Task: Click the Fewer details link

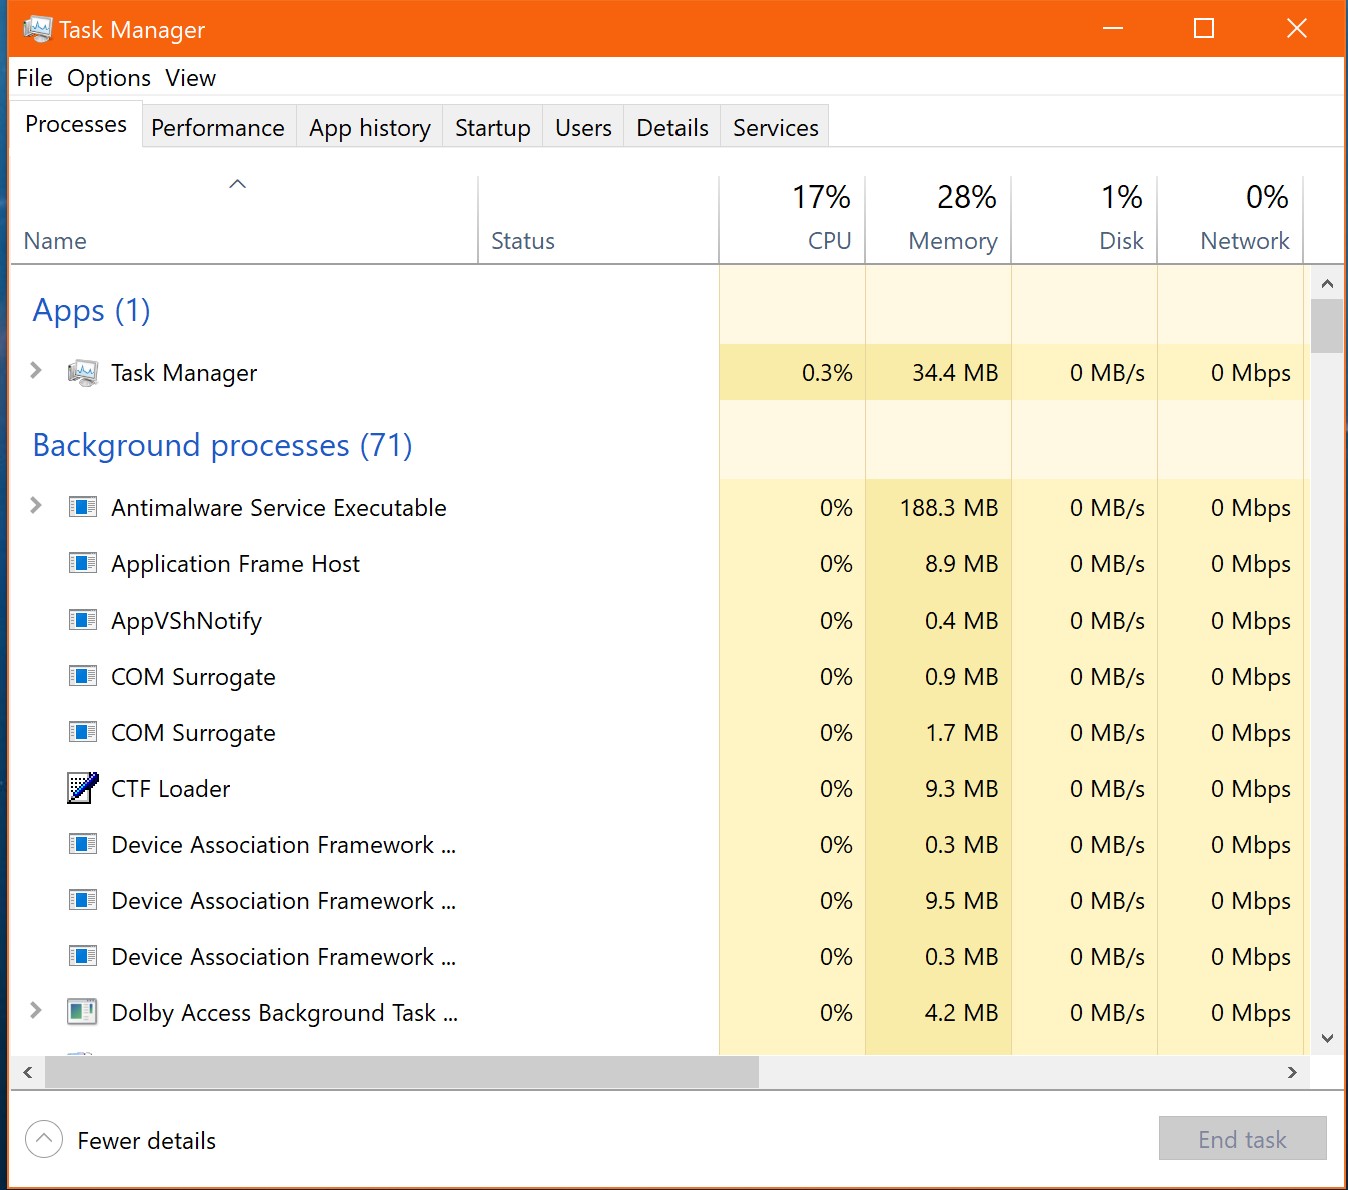Action: click(x=146, y=1141)
